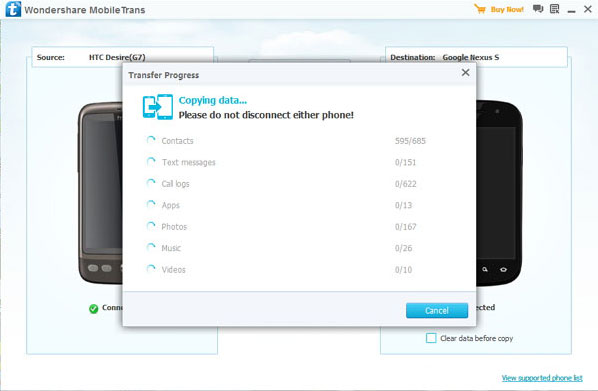Click the Contacts progress spinner

pos(151,140)
